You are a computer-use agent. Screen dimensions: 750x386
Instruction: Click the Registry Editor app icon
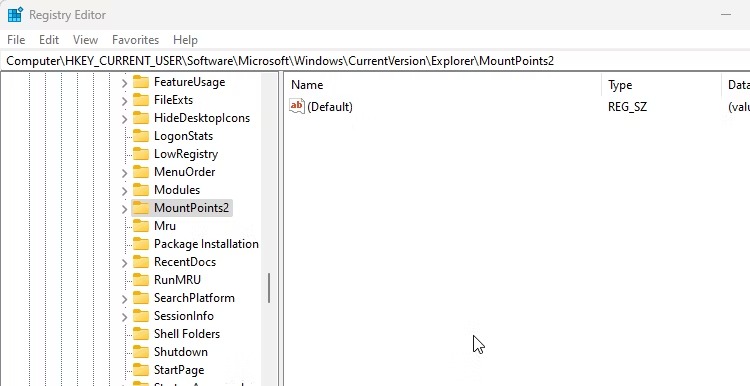[15, 14]
